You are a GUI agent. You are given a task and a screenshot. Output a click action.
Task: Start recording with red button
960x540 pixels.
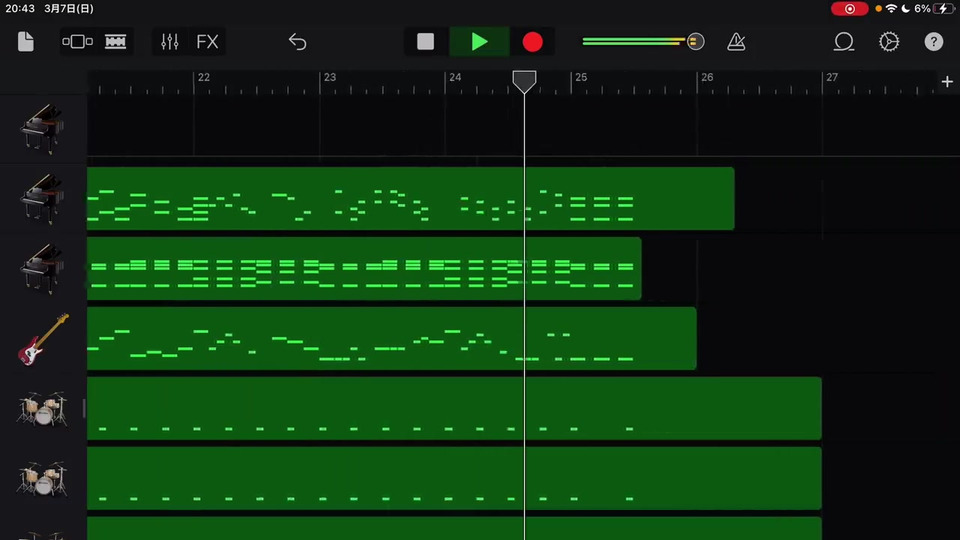[x=533, y=42]
